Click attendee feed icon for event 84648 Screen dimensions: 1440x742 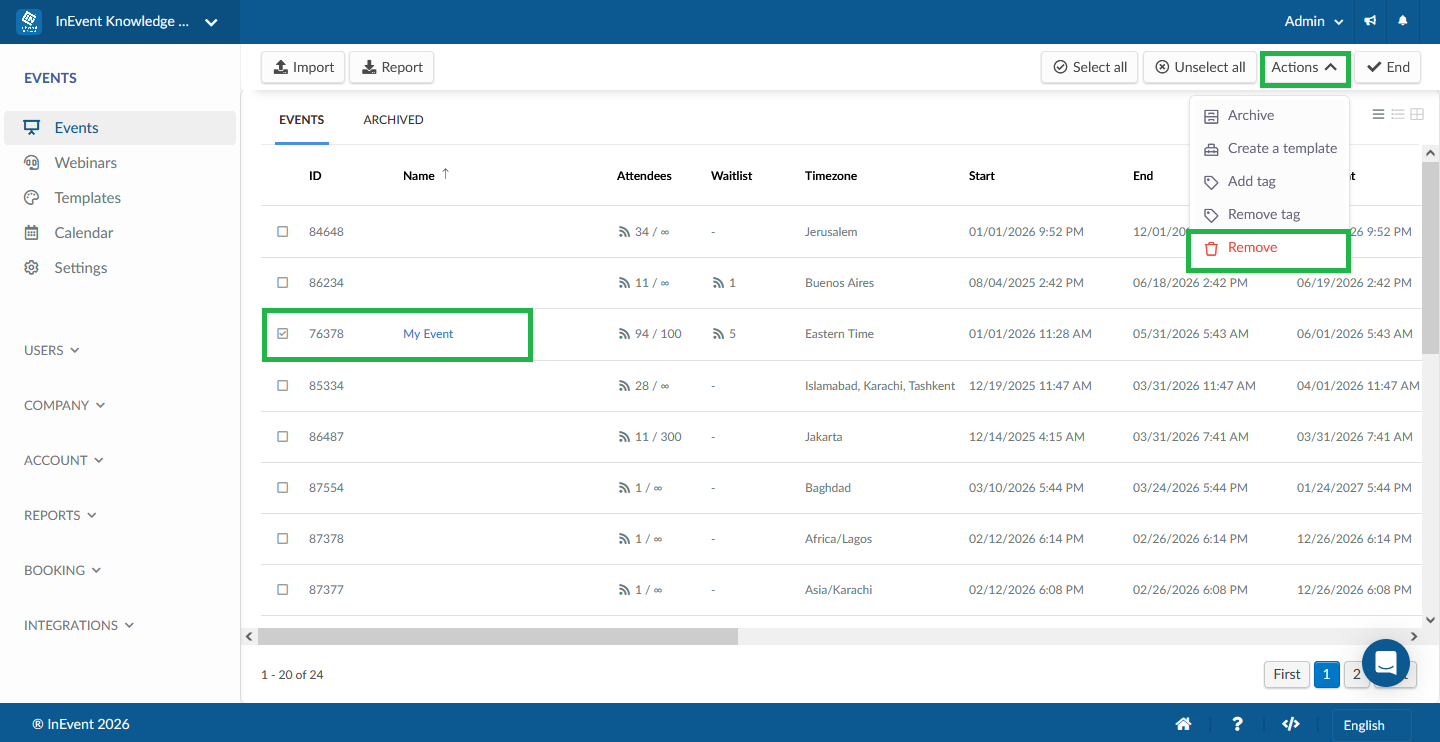tap(625, 232)
